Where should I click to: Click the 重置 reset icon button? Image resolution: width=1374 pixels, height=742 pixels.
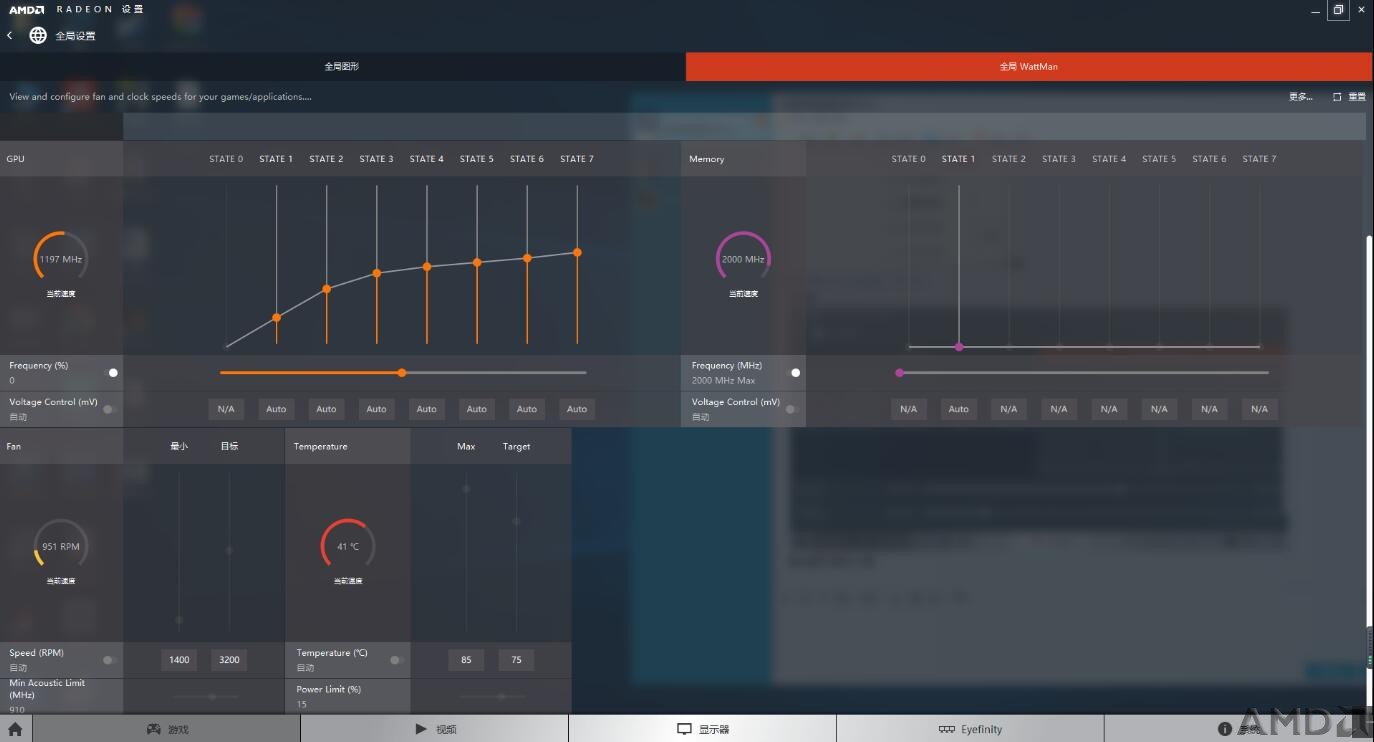(1349, 97)
